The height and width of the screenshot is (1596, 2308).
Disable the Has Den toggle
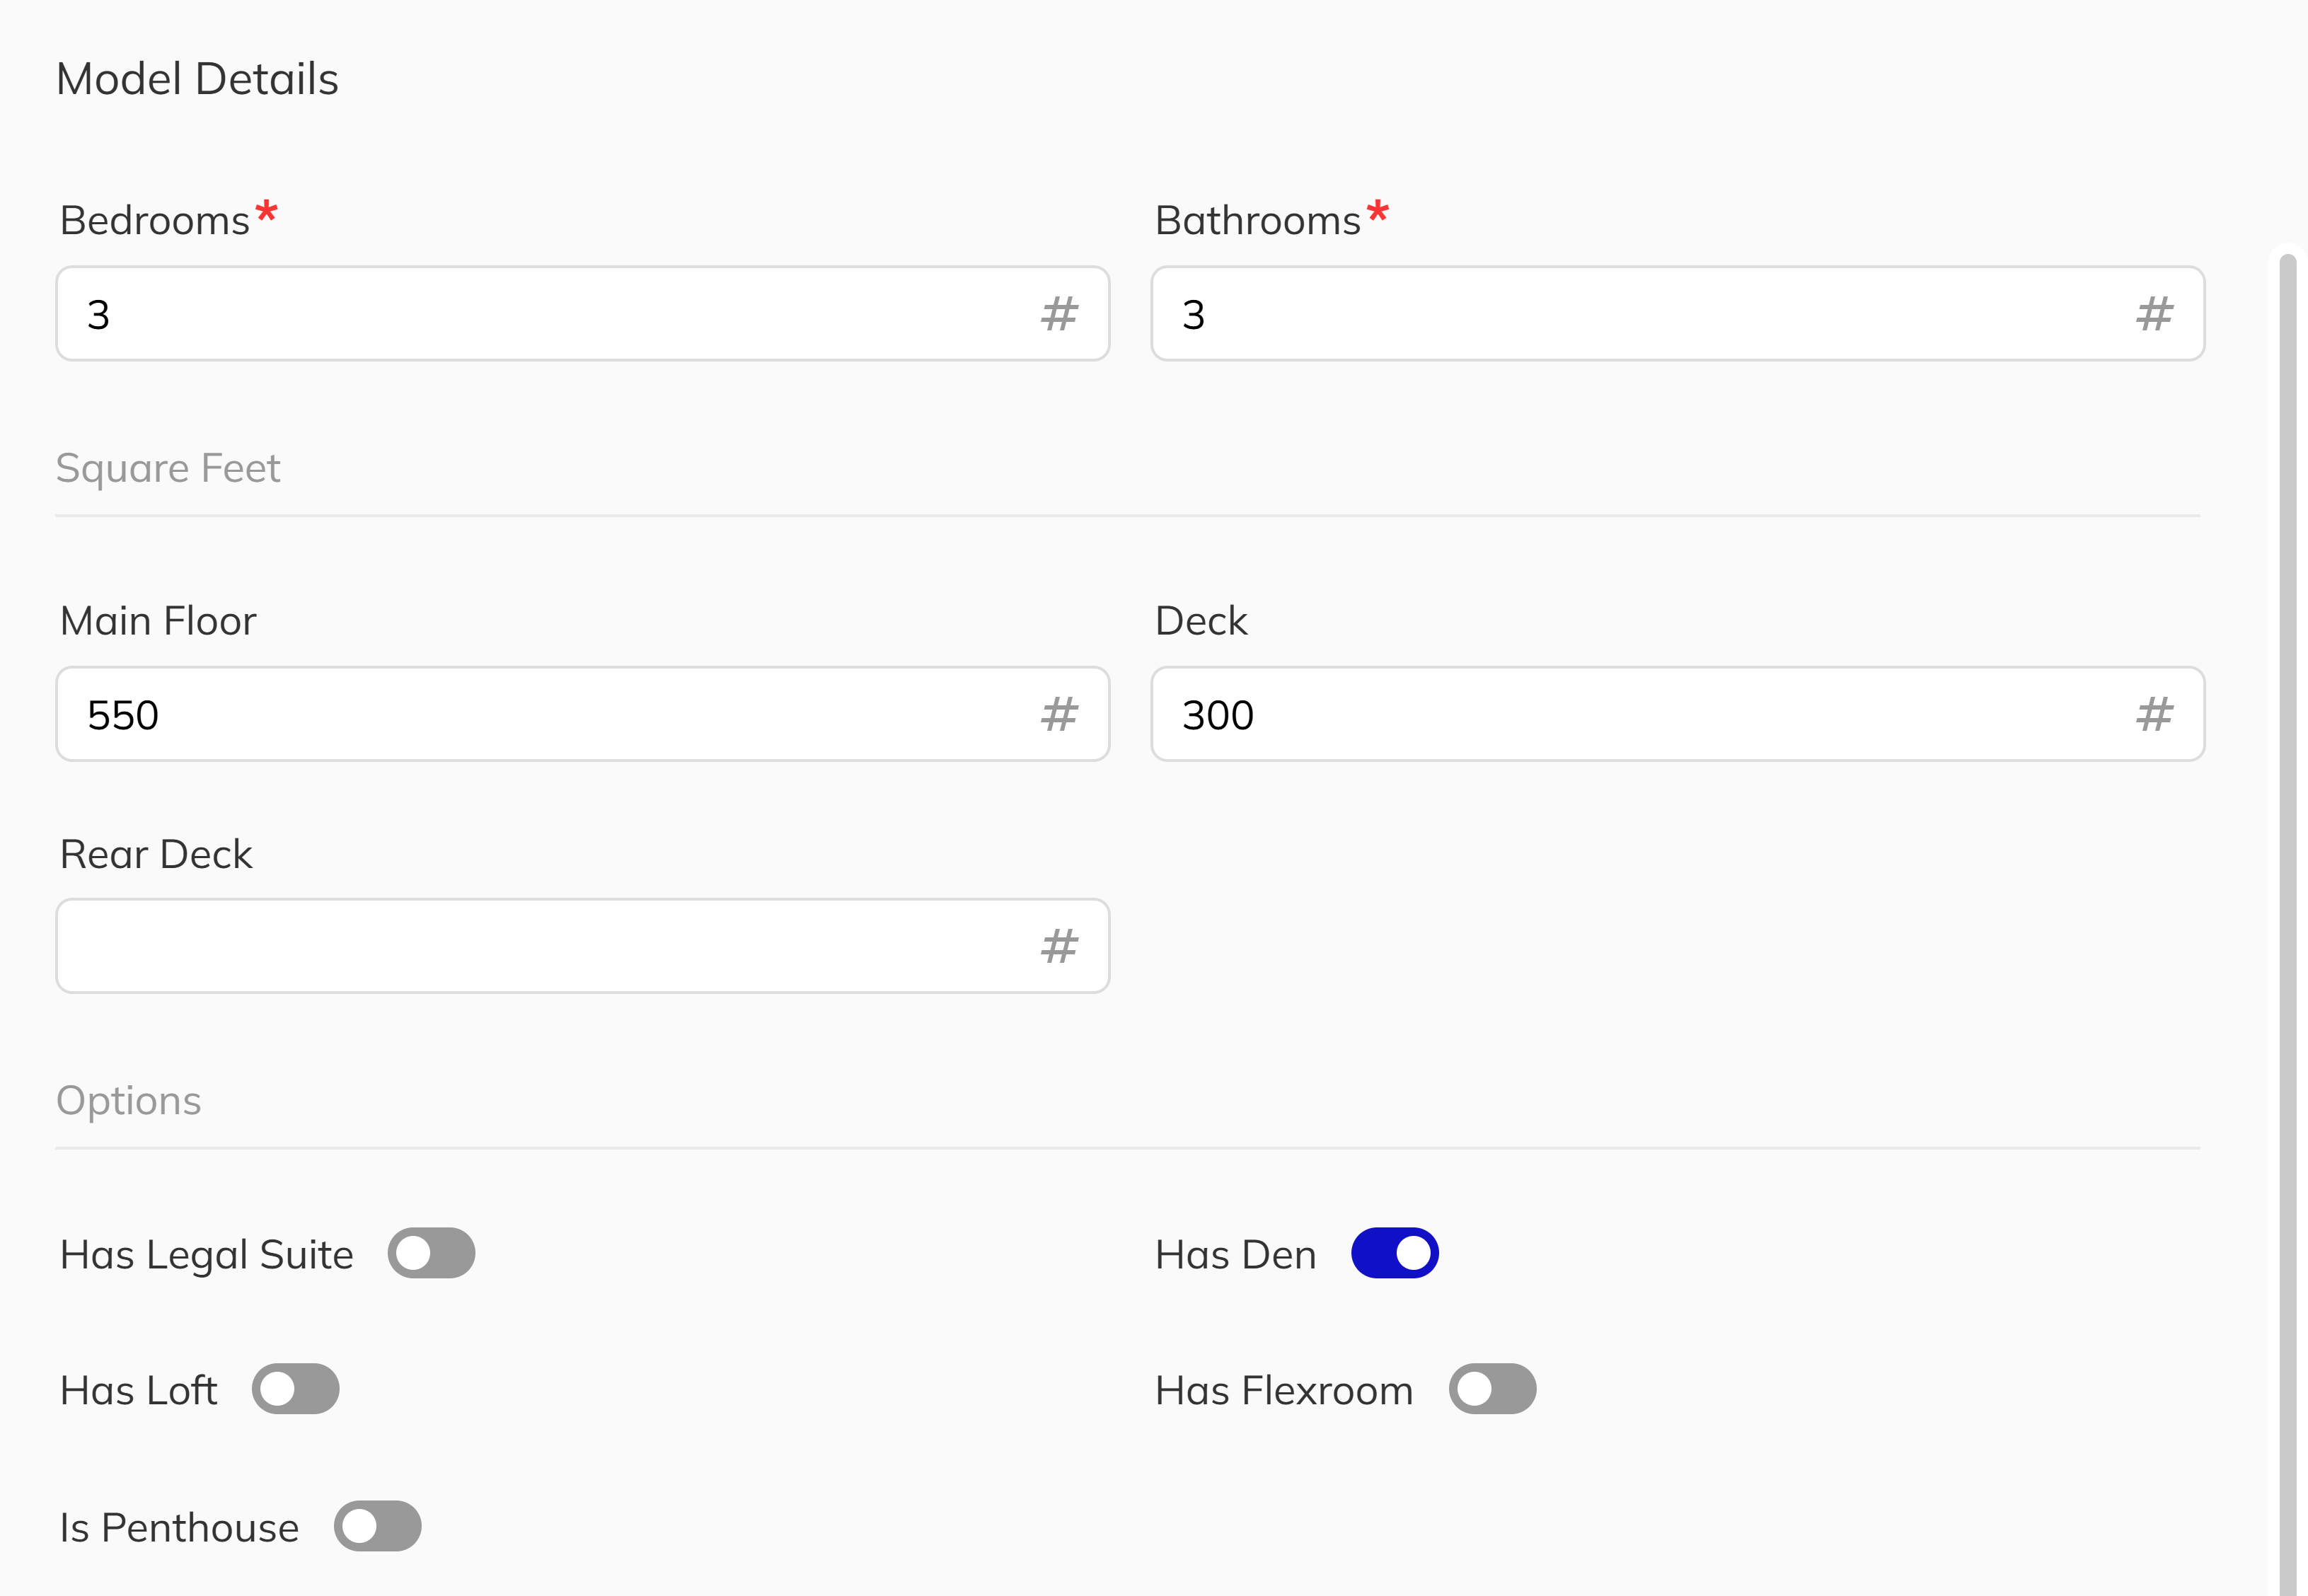(1394, 1253)
